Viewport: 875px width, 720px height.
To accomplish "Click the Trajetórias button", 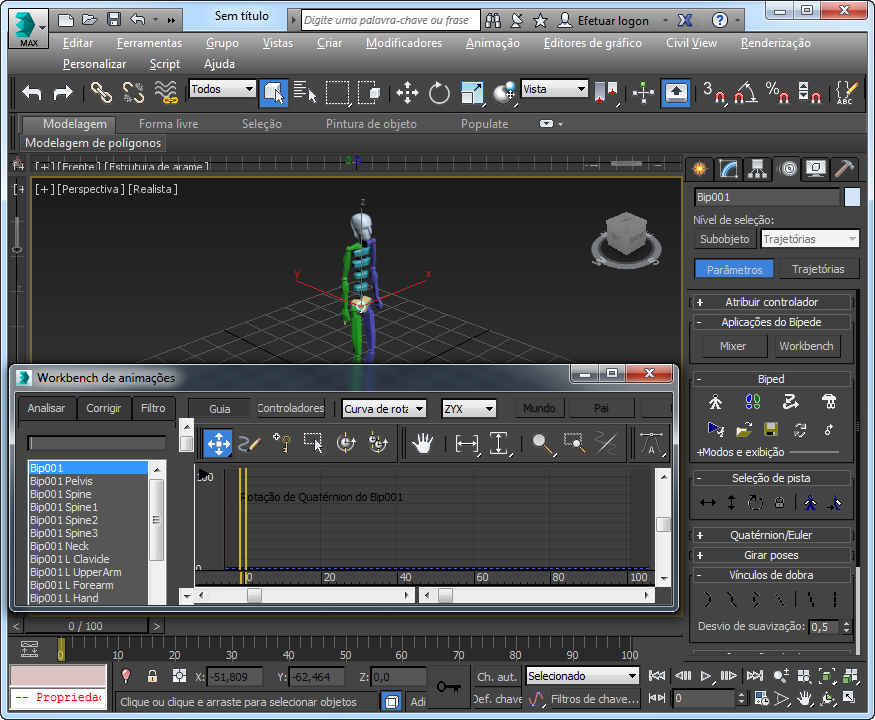I will coord(818,269).
